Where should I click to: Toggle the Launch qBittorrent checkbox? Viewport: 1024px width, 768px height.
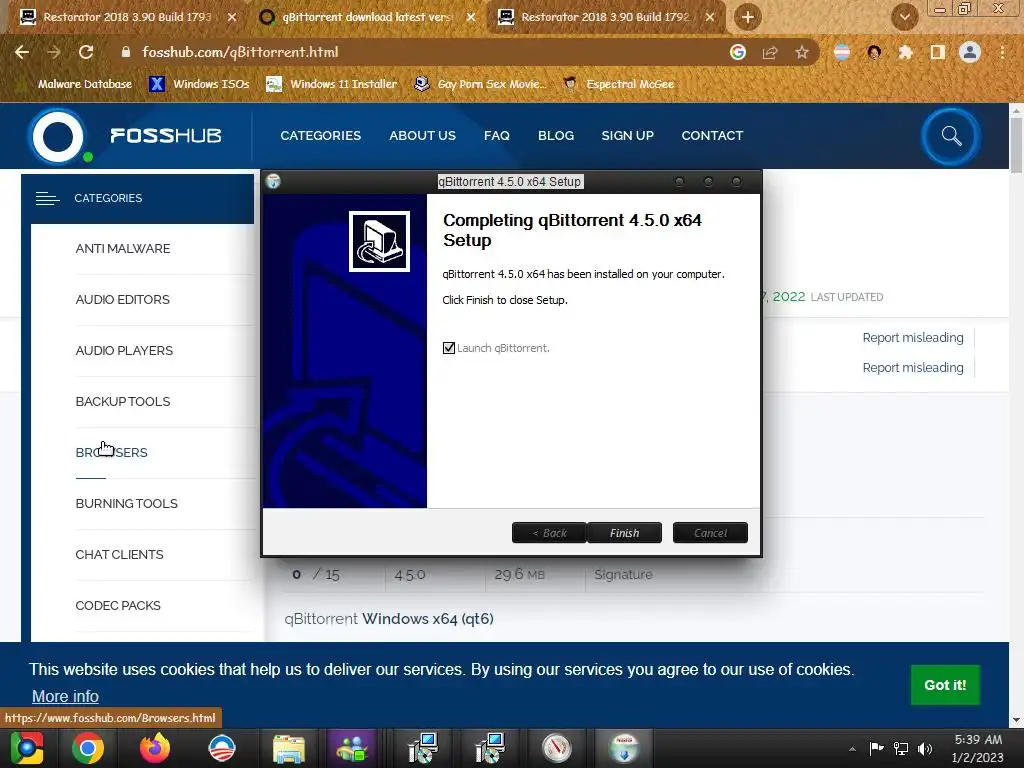(x=449, y=348)
